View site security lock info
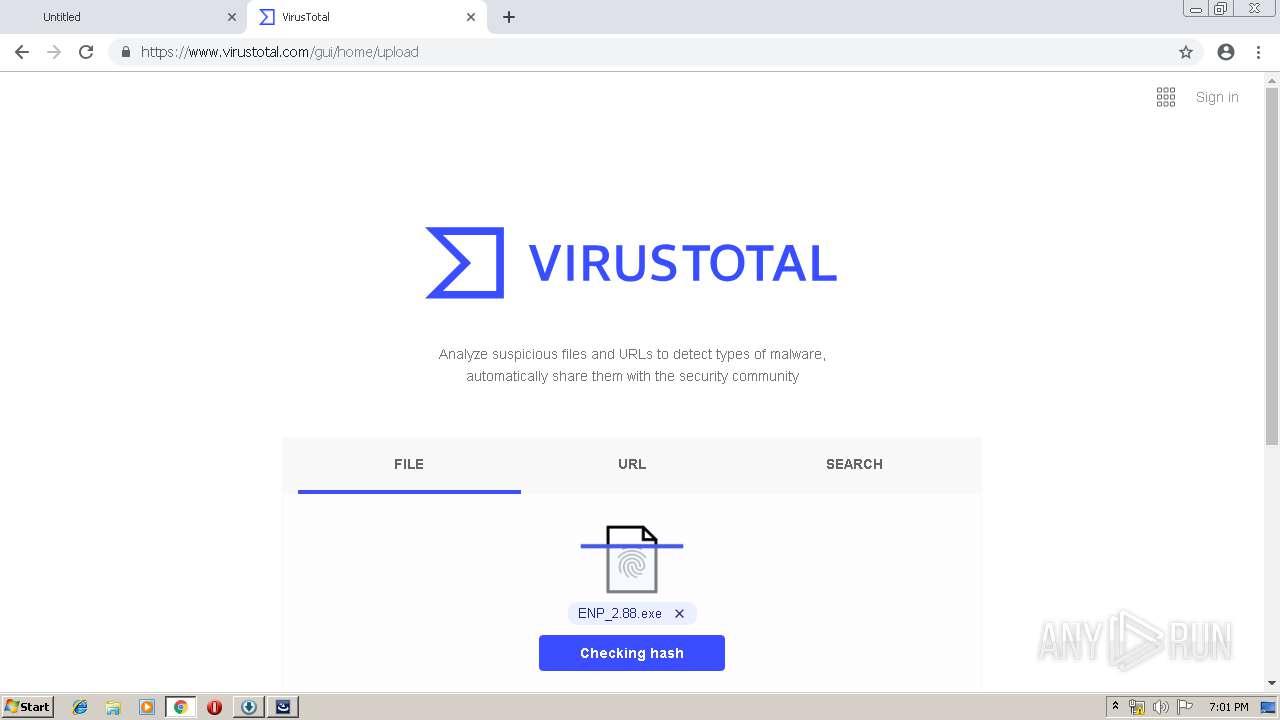Image resolution: width=1280 pixels, height=720 pixels. [x=125, y=52]
